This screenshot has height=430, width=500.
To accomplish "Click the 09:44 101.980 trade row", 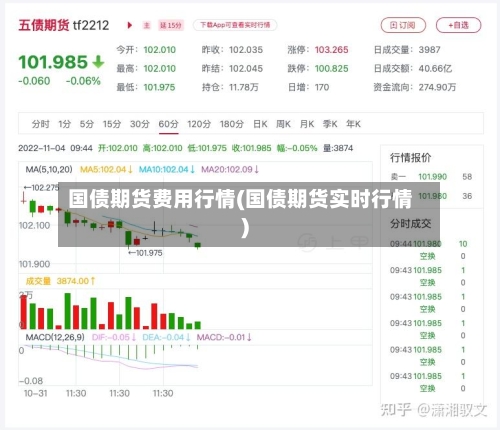I will click(429, 244).
